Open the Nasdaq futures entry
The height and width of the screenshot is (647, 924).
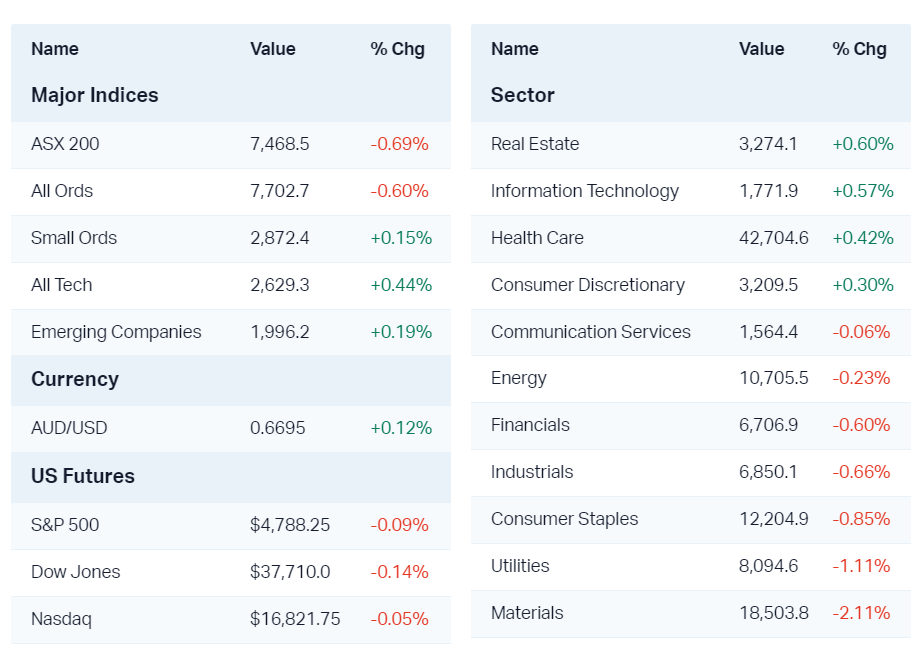tap(61, 619)
